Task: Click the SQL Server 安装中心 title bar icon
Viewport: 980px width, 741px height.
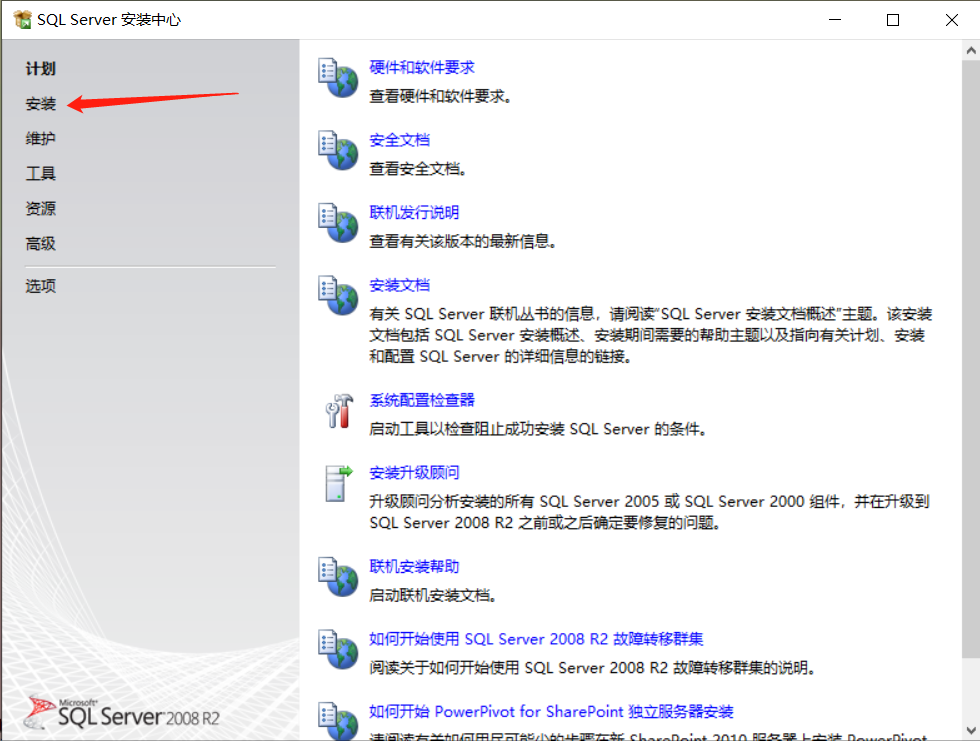Action: [x=22, y=20]
